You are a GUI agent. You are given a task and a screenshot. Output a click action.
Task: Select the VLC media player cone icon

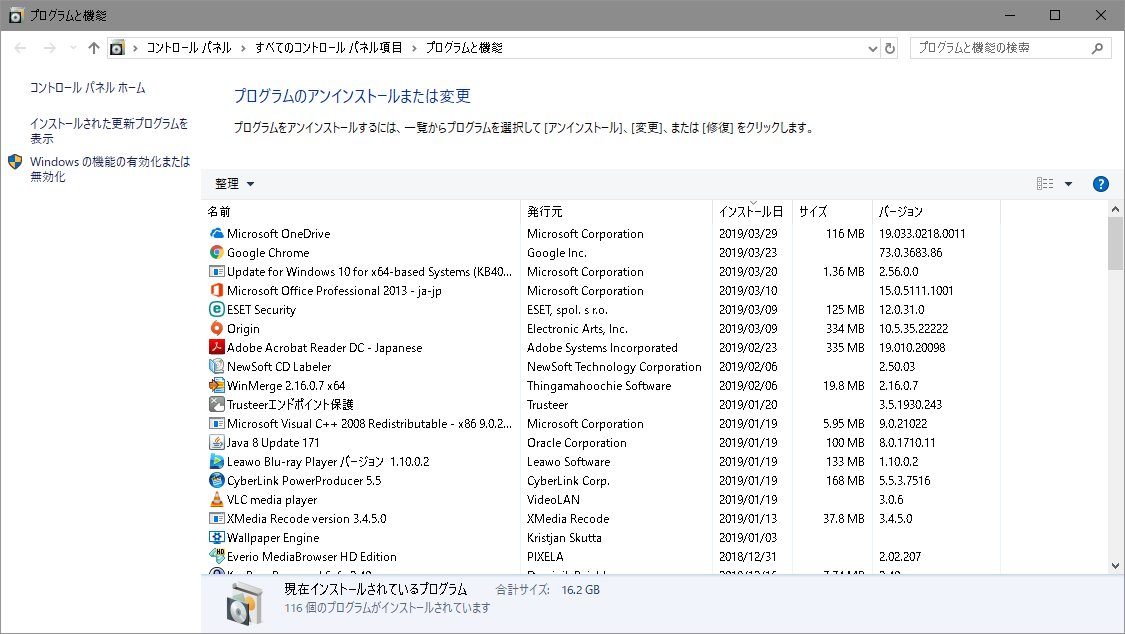tap(217, 499)
